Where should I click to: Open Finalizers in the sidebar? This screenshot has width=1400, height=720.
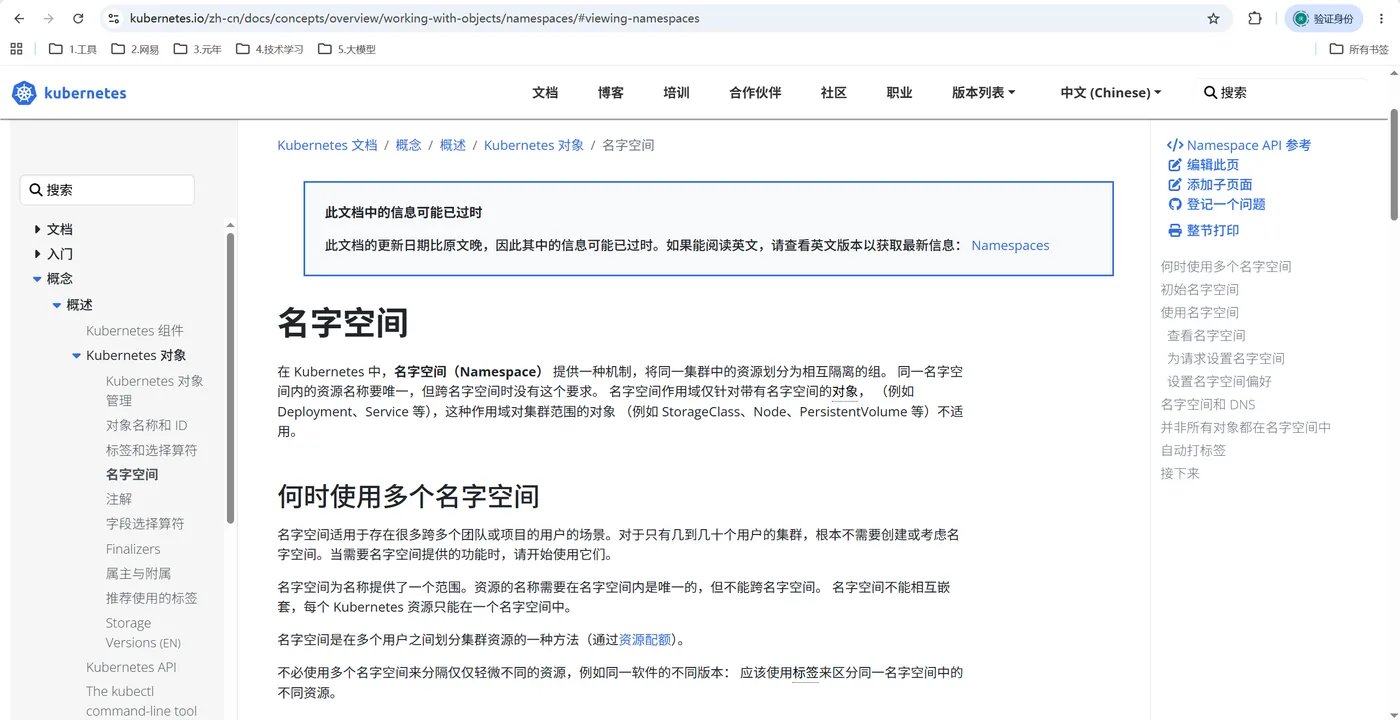133,549
